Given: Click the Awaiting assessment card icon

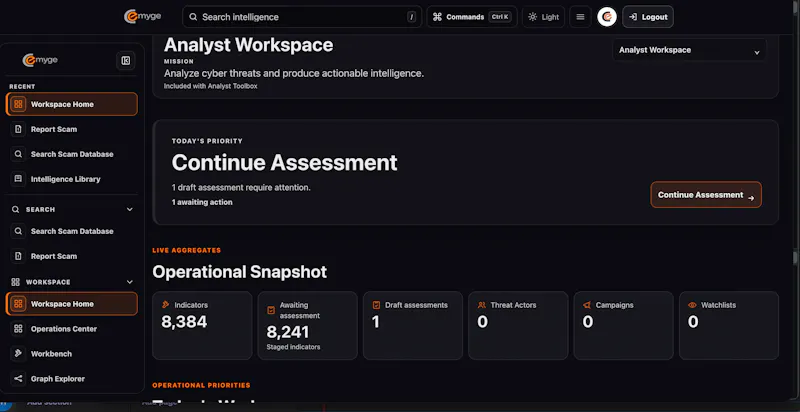Looking at the screenshot, I should [271, 310].
